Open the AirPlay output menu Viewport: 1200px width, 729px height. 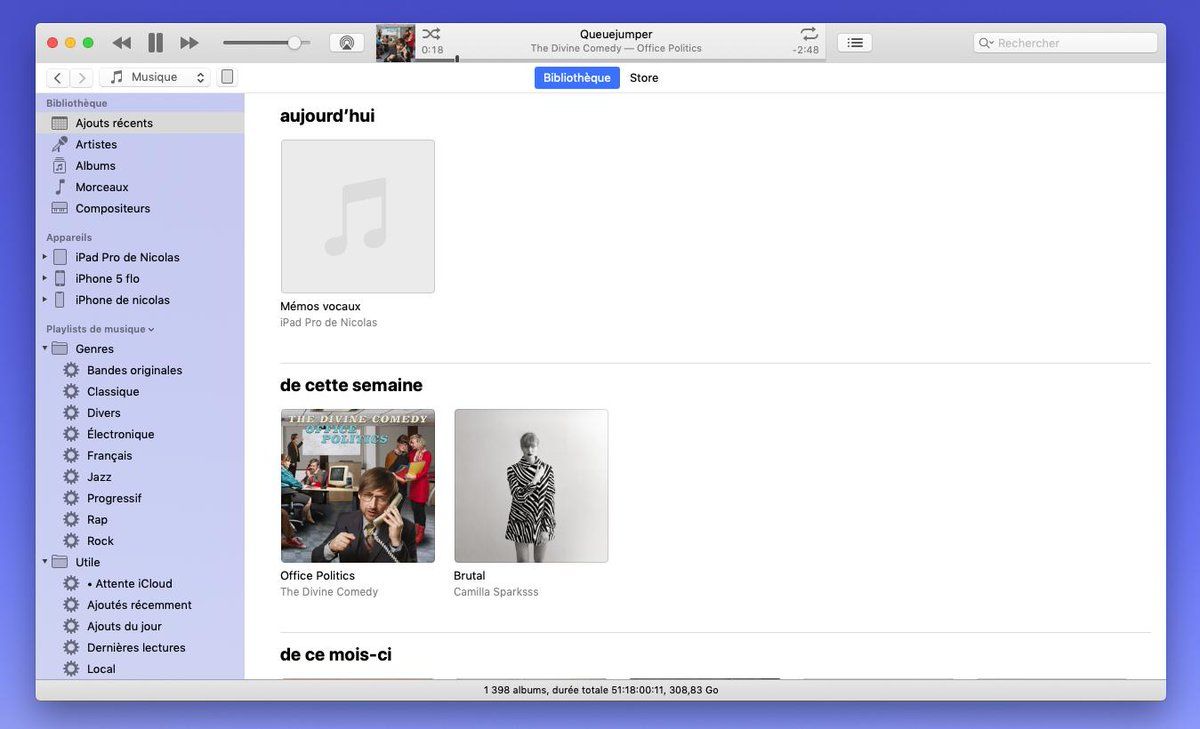[347, 43]
